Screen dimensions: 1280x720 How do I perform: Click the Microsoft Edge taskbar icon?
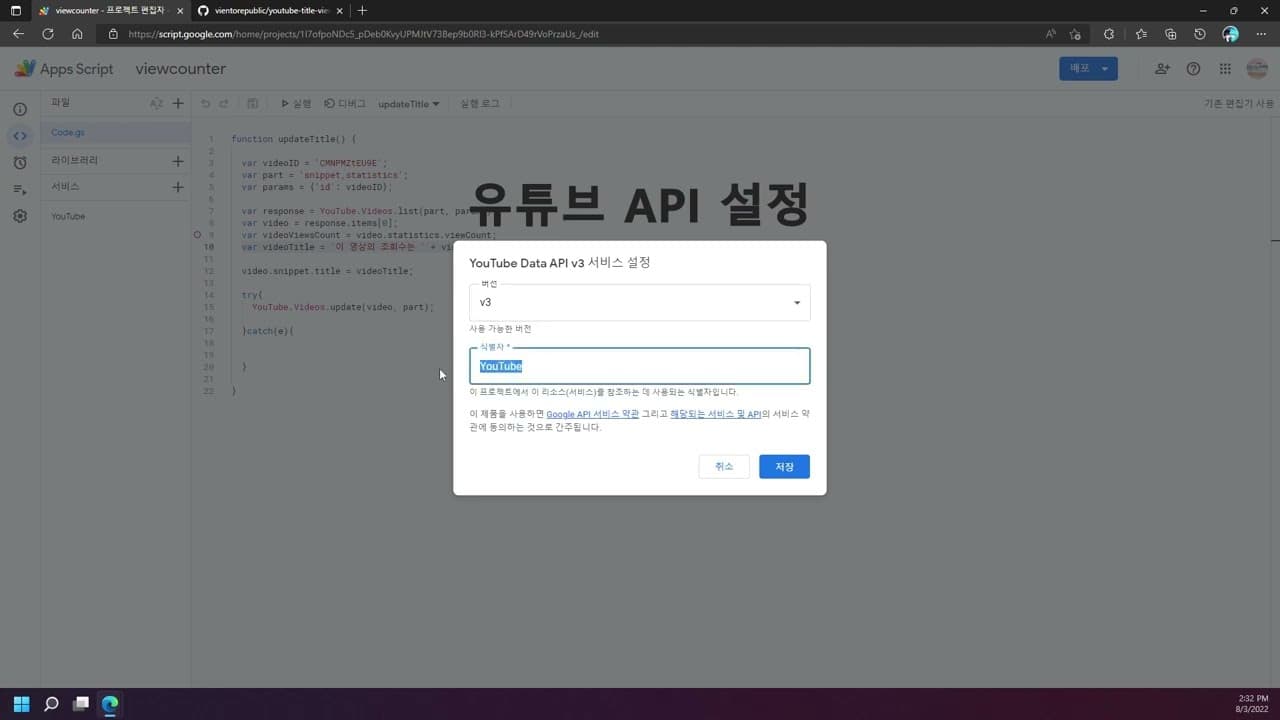[110, 704]
